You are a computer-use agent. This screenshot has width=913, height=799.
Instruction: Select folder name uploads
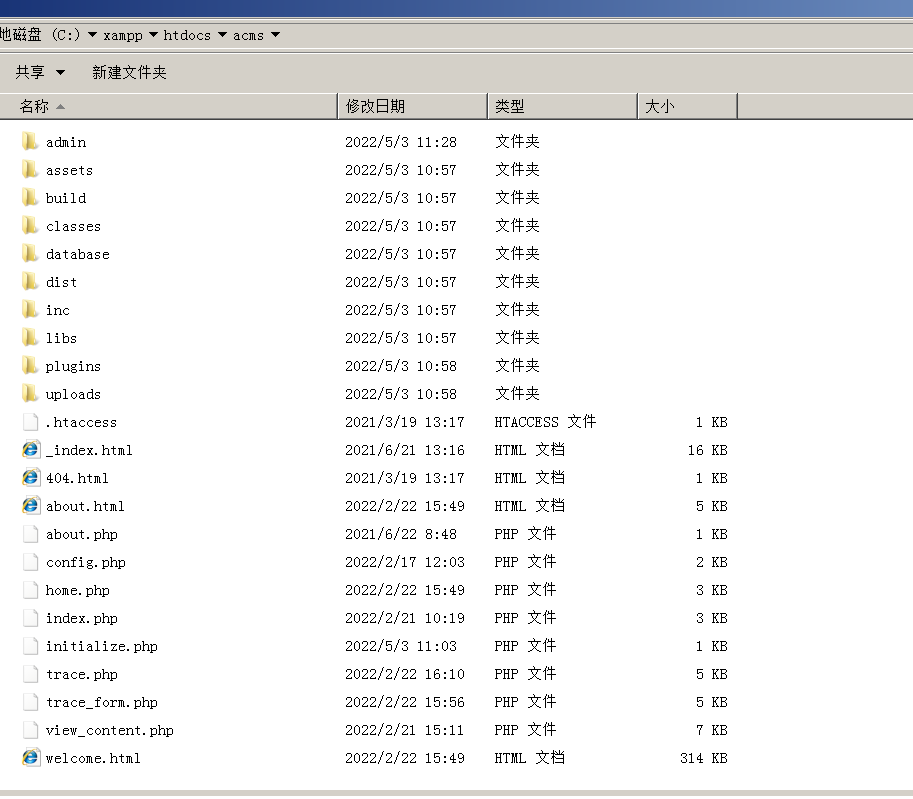(73, 394)
